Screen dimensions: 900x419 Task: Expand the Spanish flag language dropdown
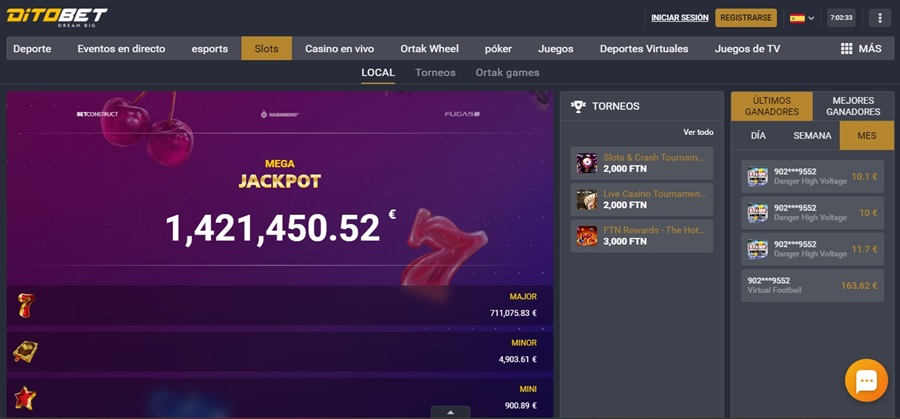(x=802, y=18)
